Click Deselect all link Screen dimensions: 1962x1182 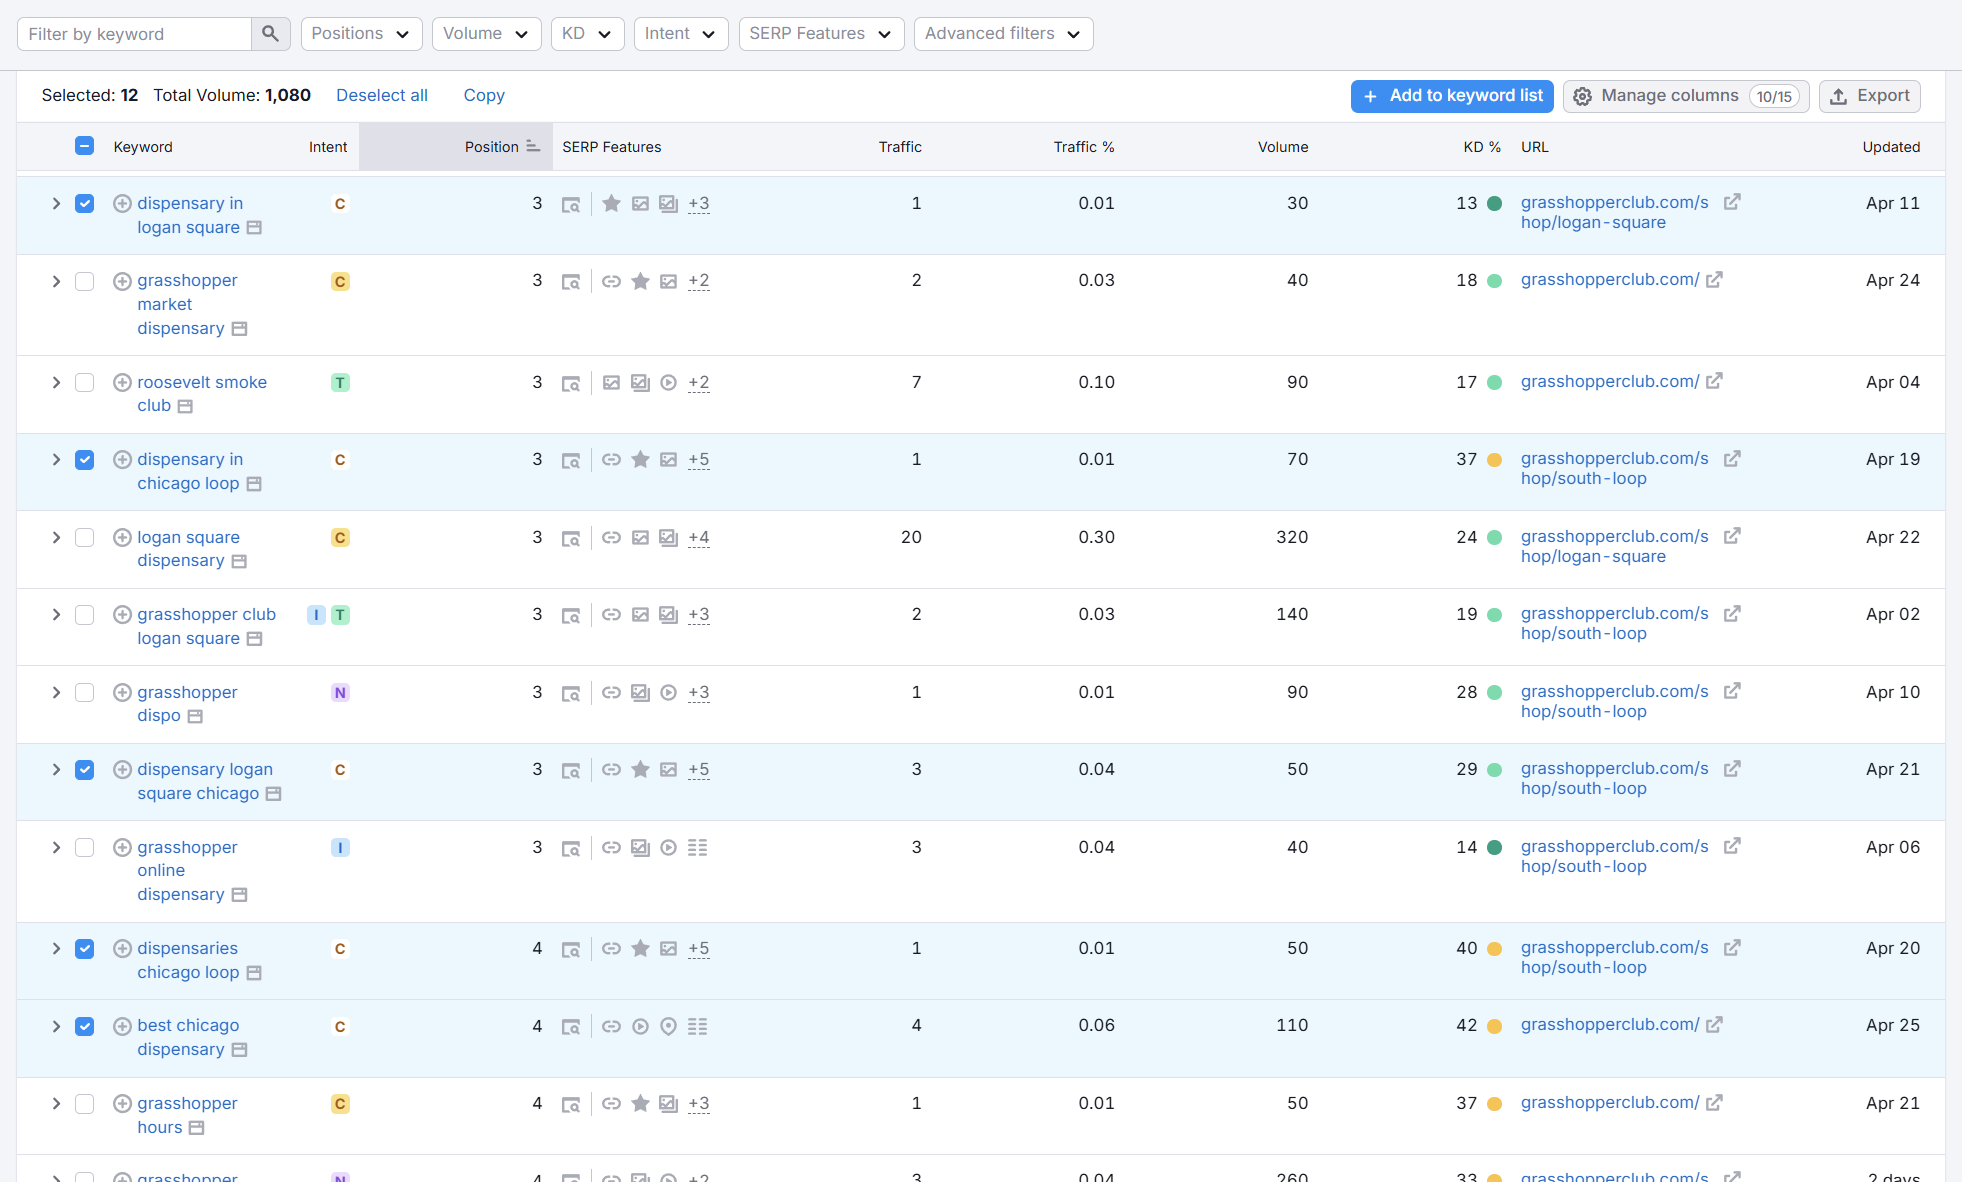click(382, 95)
